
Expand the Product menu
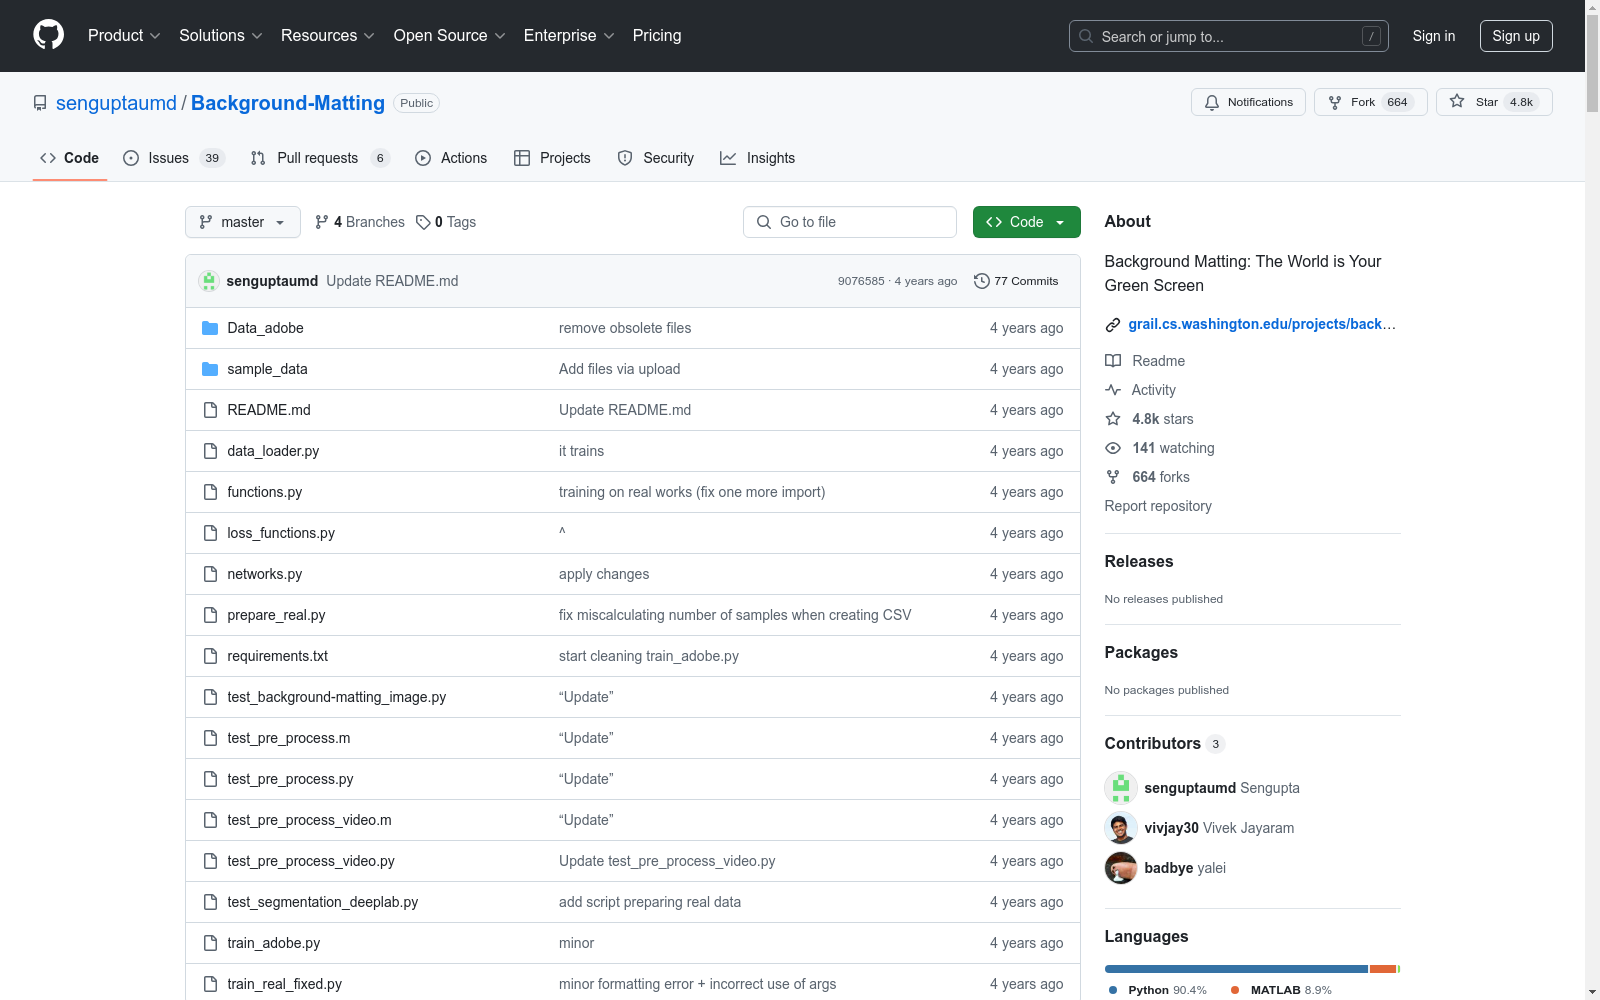[124, 35]
